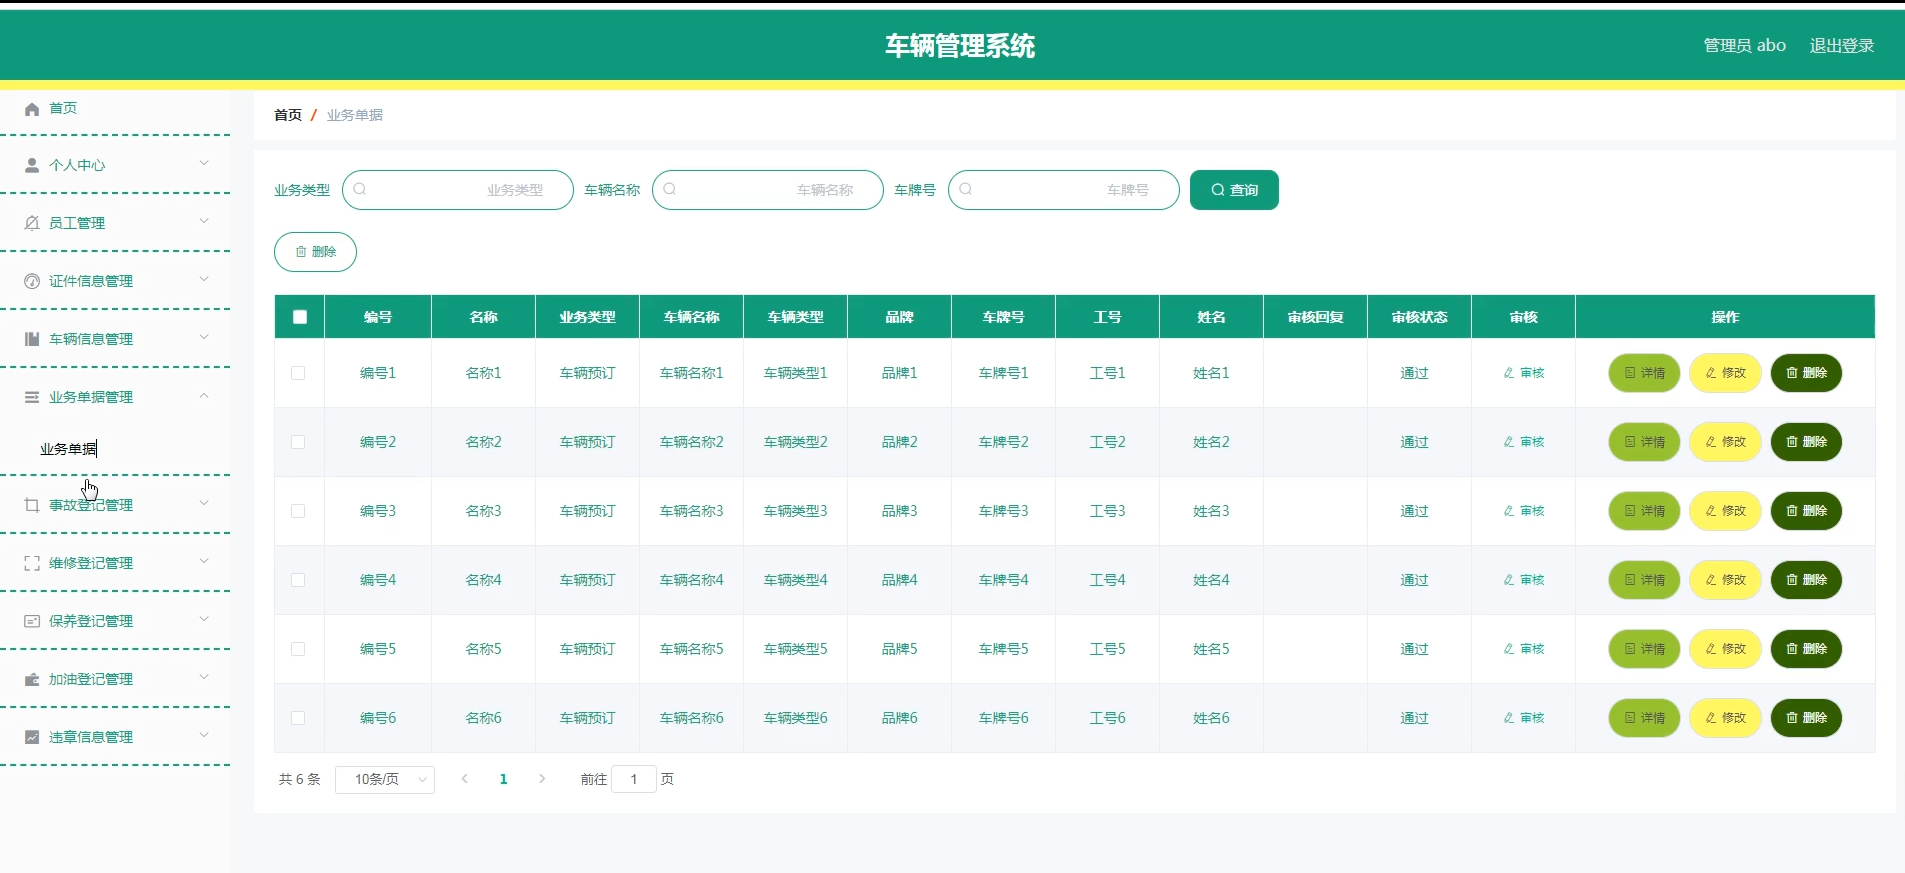Expand the 员工管理 menu chevron
Image resolution: width=1905 pixels, height=873 pixels.
click(204, 221)
